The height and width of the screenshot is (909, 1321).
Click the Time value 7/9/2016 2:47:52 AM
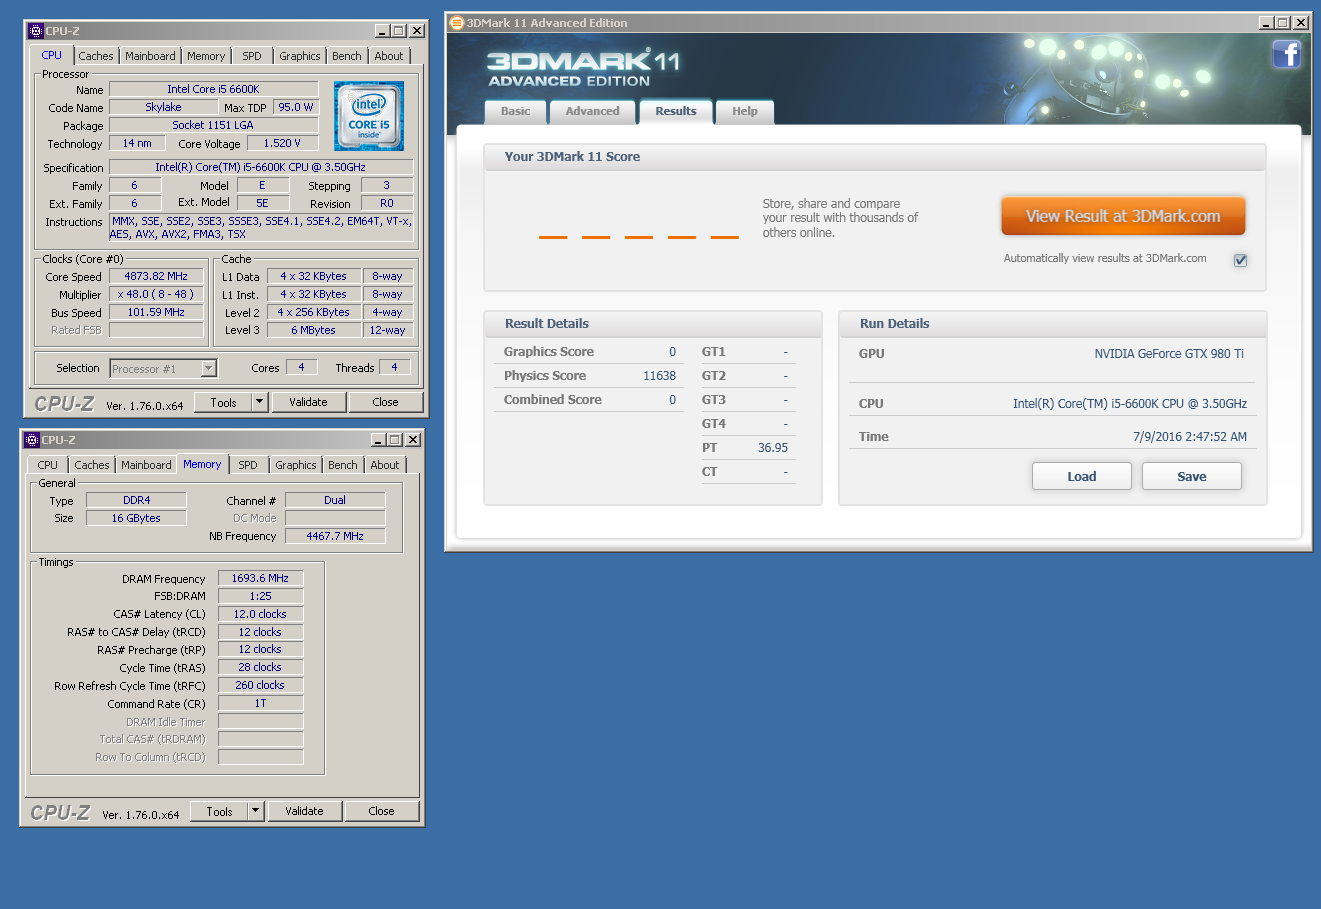[1190, 437]
